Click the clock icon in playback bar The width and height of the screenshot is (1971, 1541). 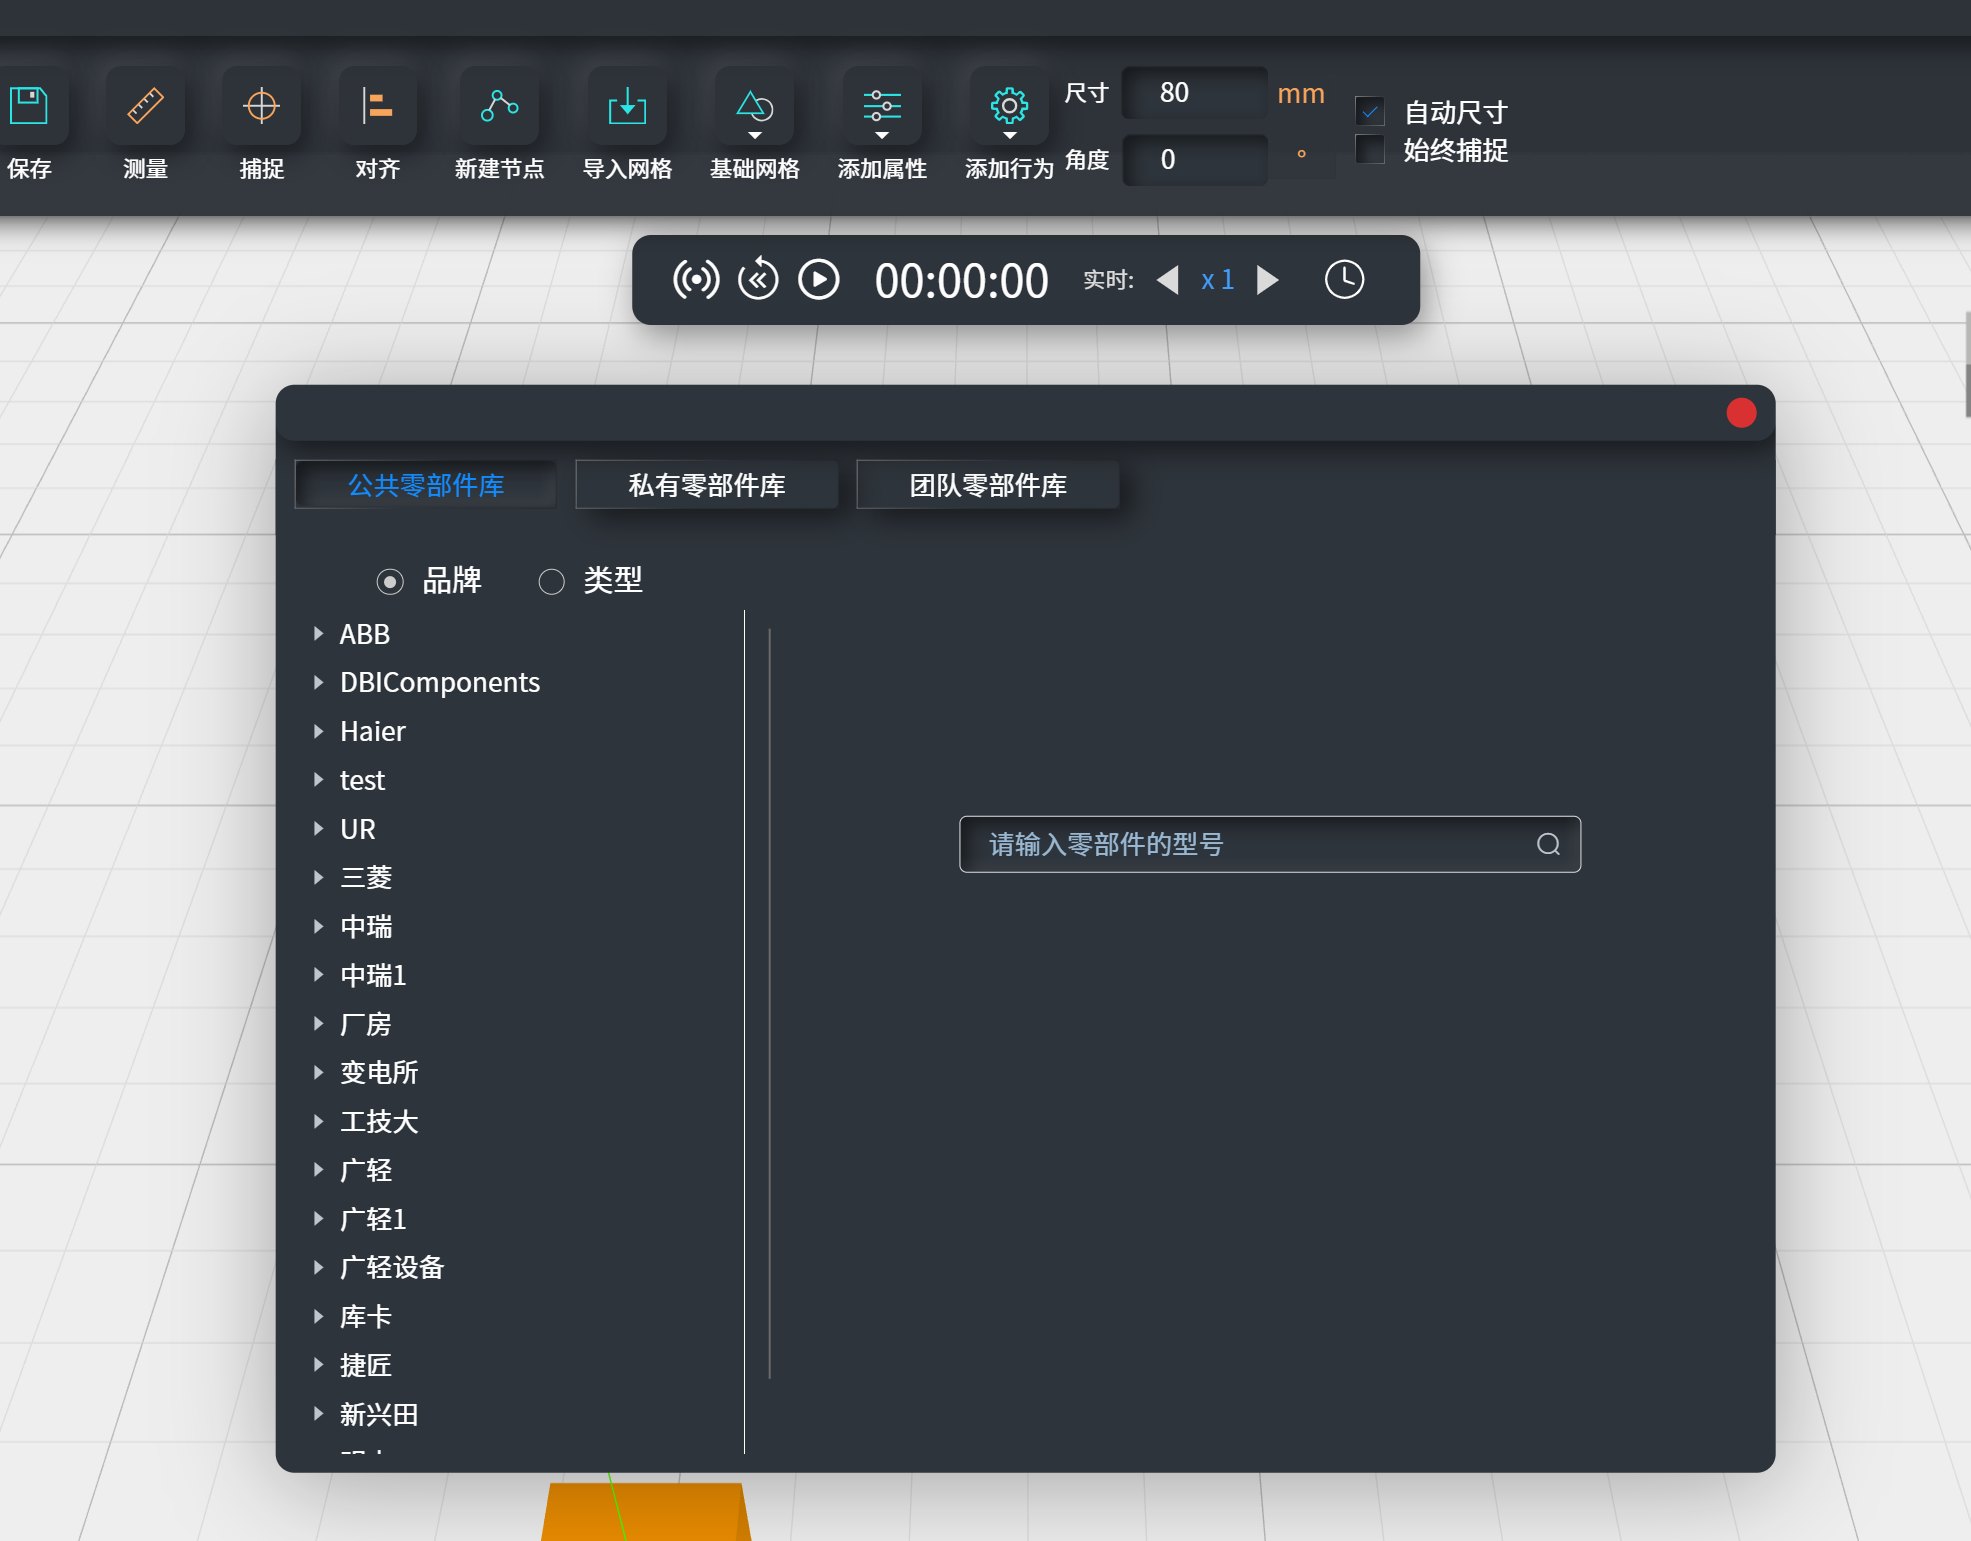[1344, 280]
